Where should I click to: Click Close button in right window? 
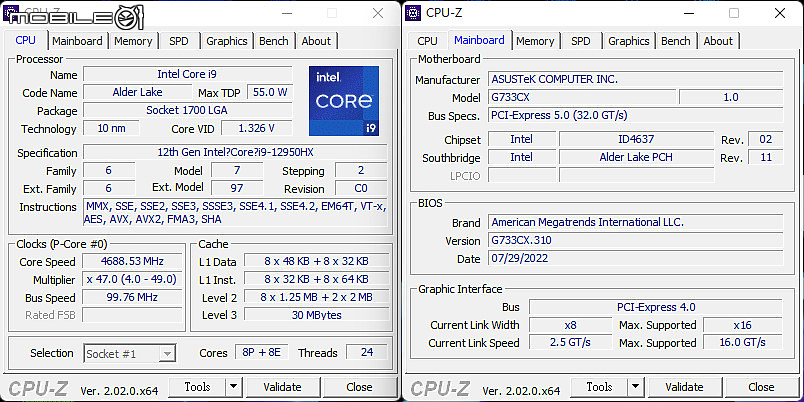761,387
